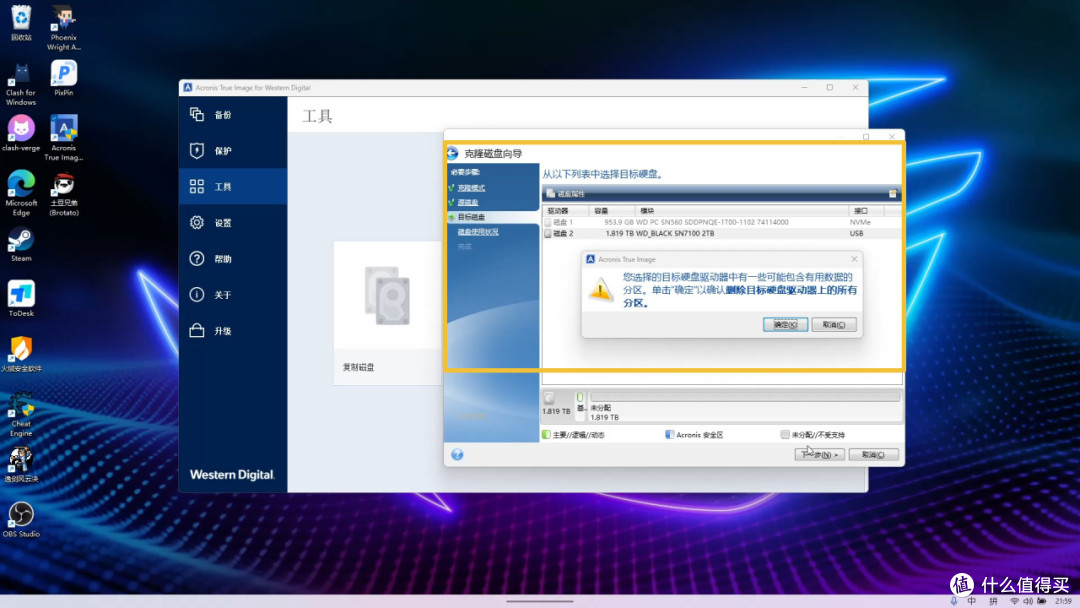Go to 源磁盘 source disk step
Viewport: 1080px width, 608px height.
pos(468,202)
